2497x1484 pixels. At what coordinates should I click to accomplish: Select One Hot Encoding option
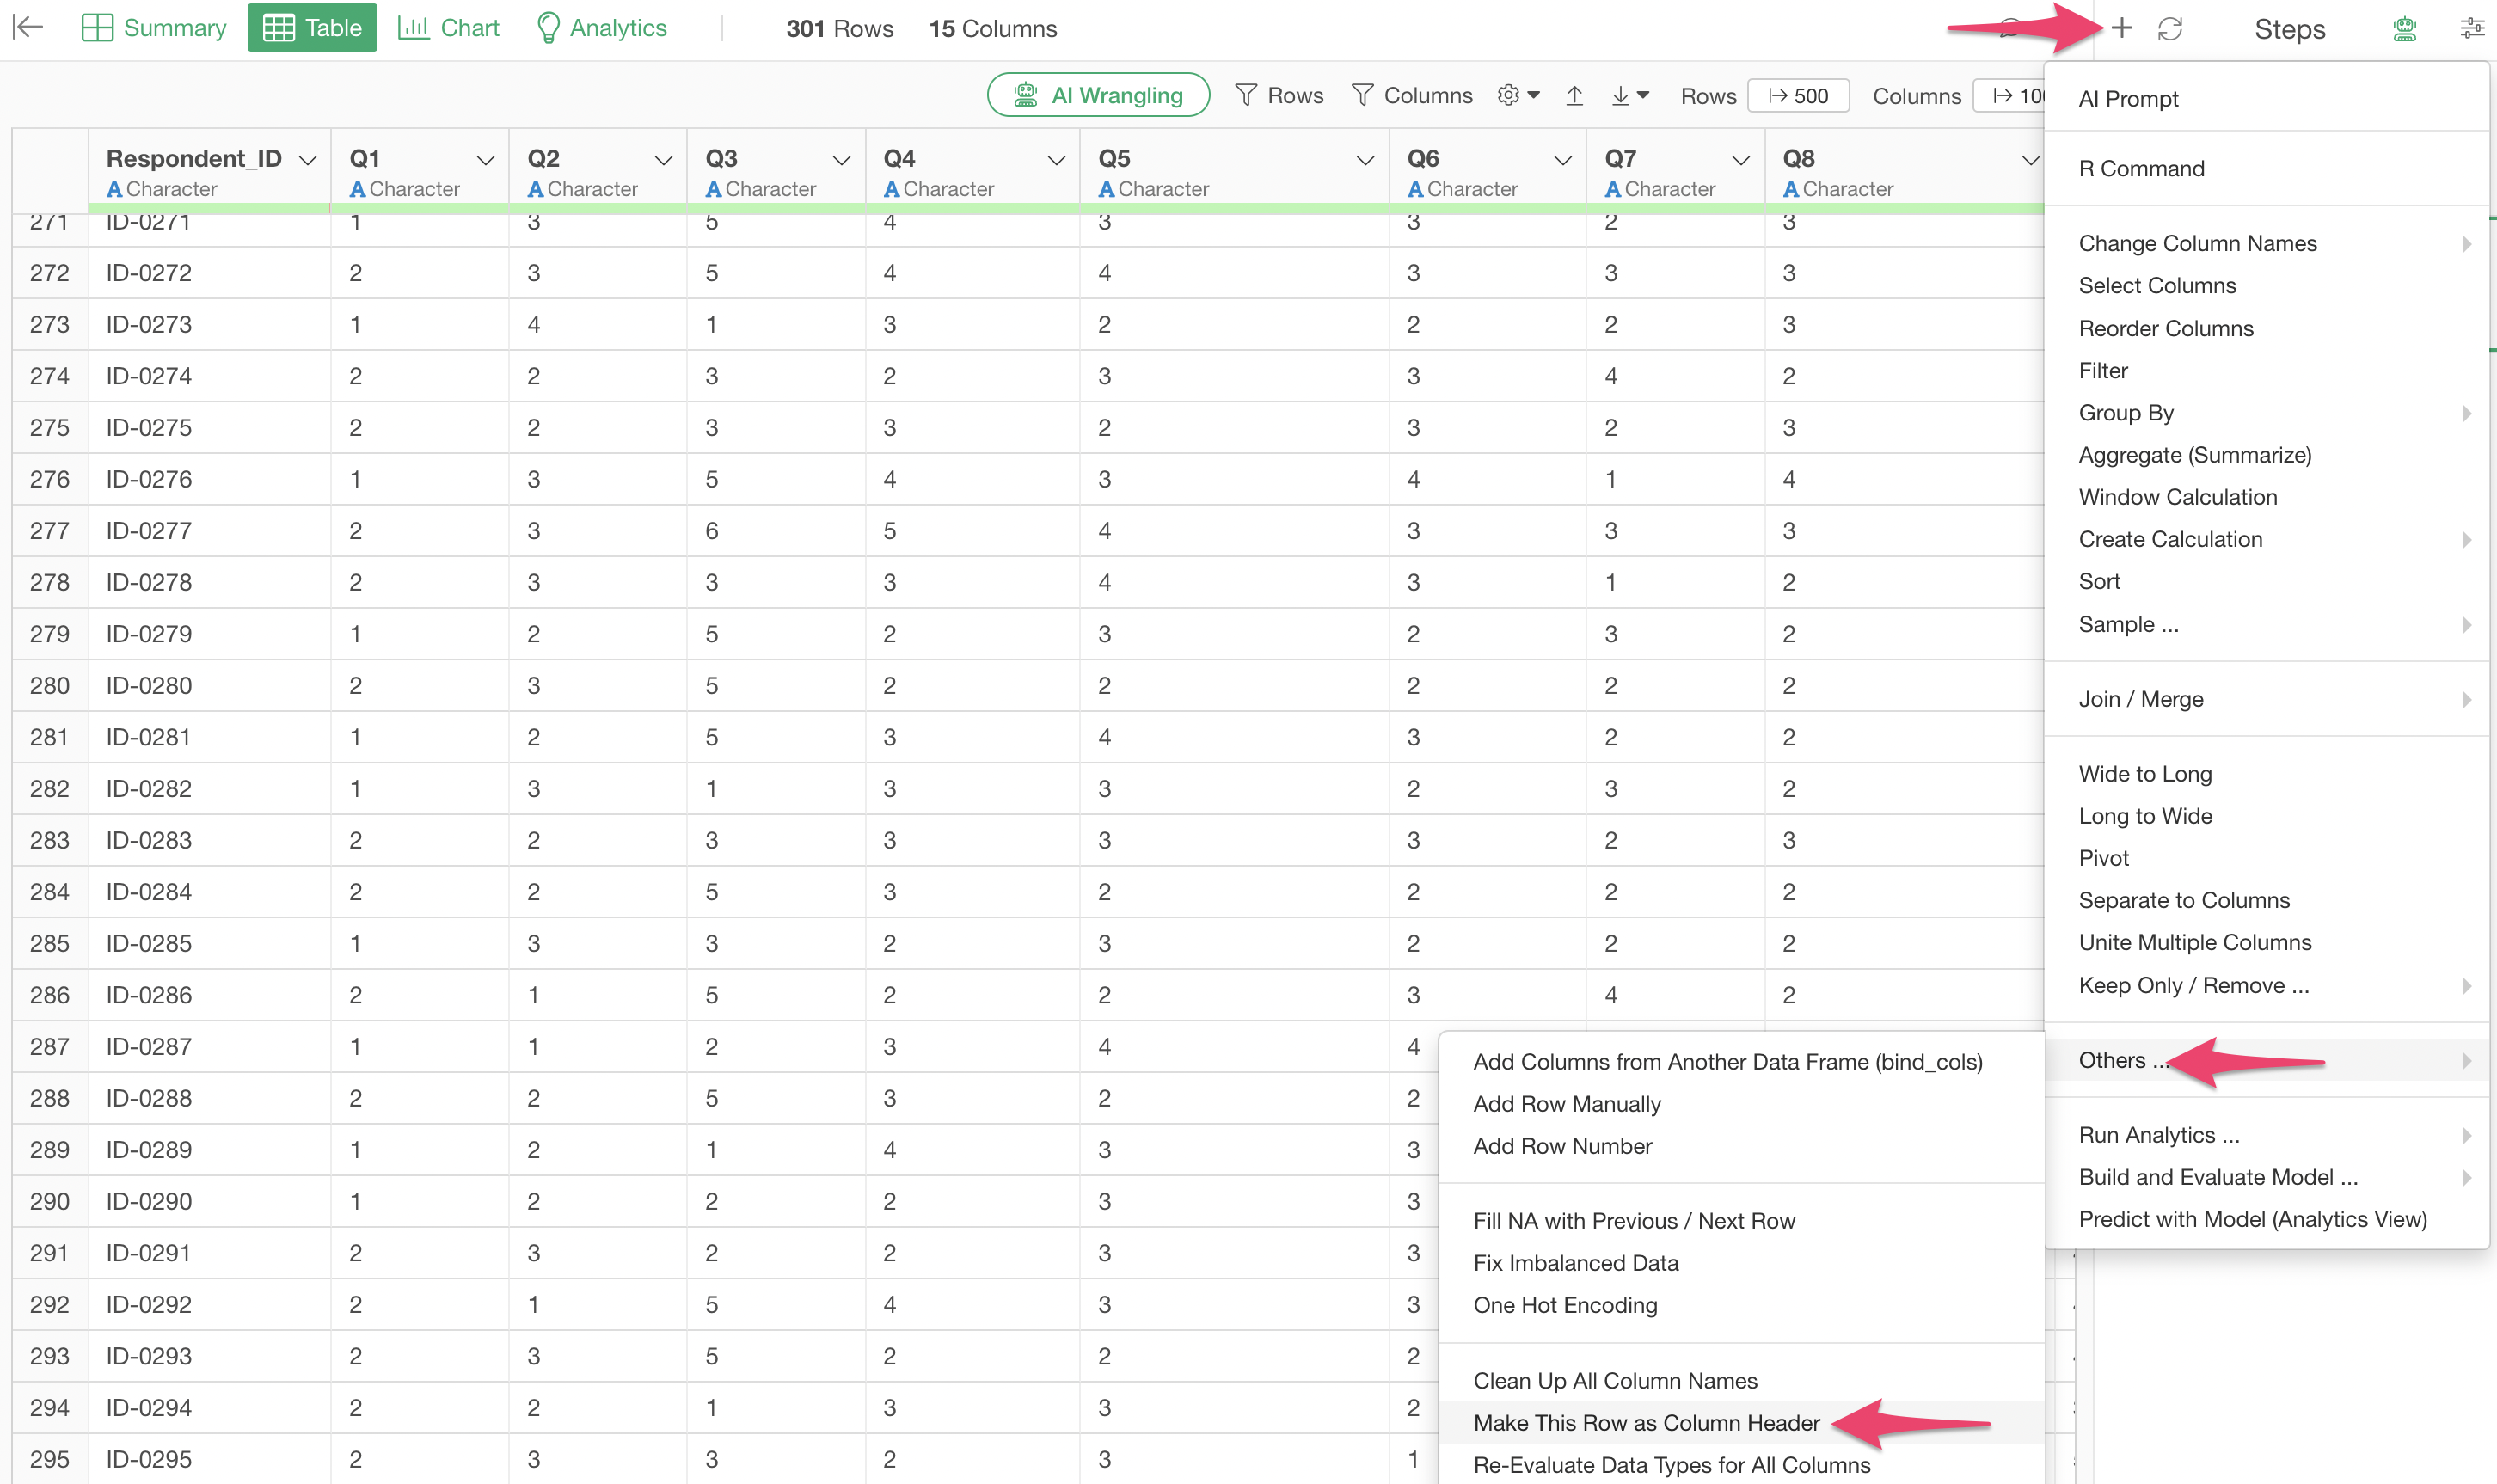[x=1565, y=1305]
